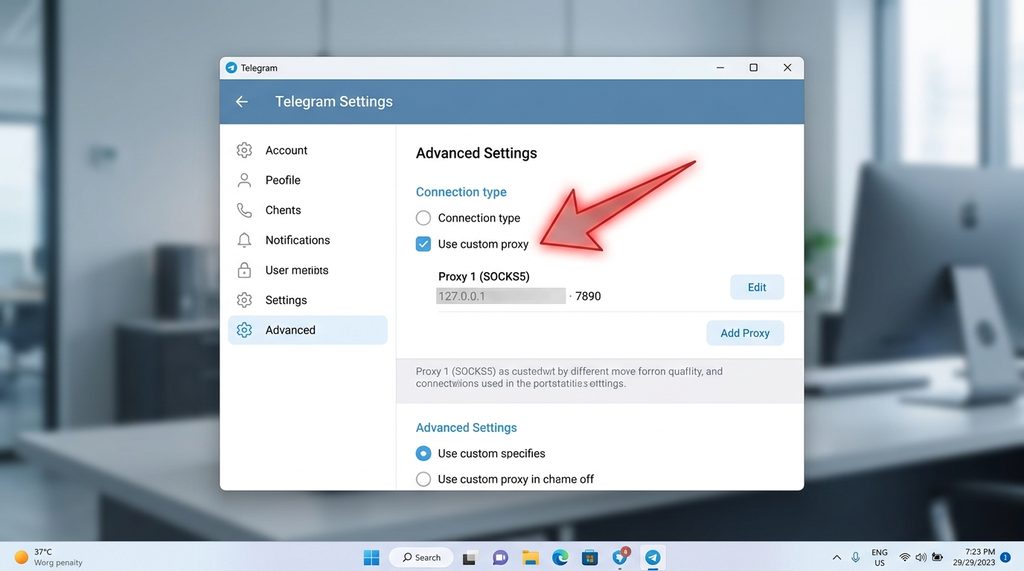Select the Connection type radio button

423,218
